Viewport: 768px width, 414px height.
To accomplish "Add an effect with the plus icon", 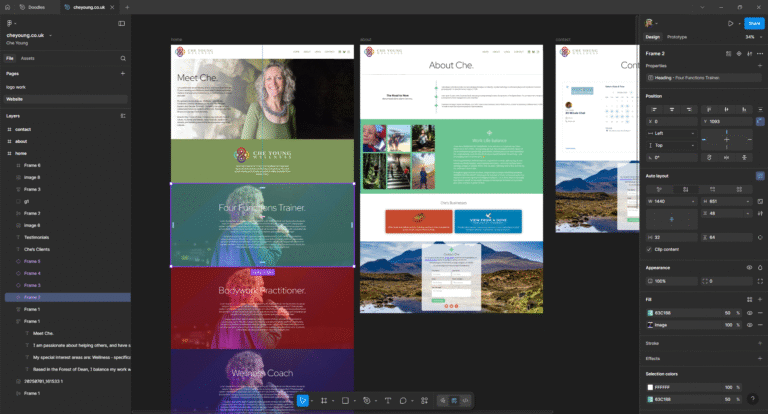I will point(760,359).
